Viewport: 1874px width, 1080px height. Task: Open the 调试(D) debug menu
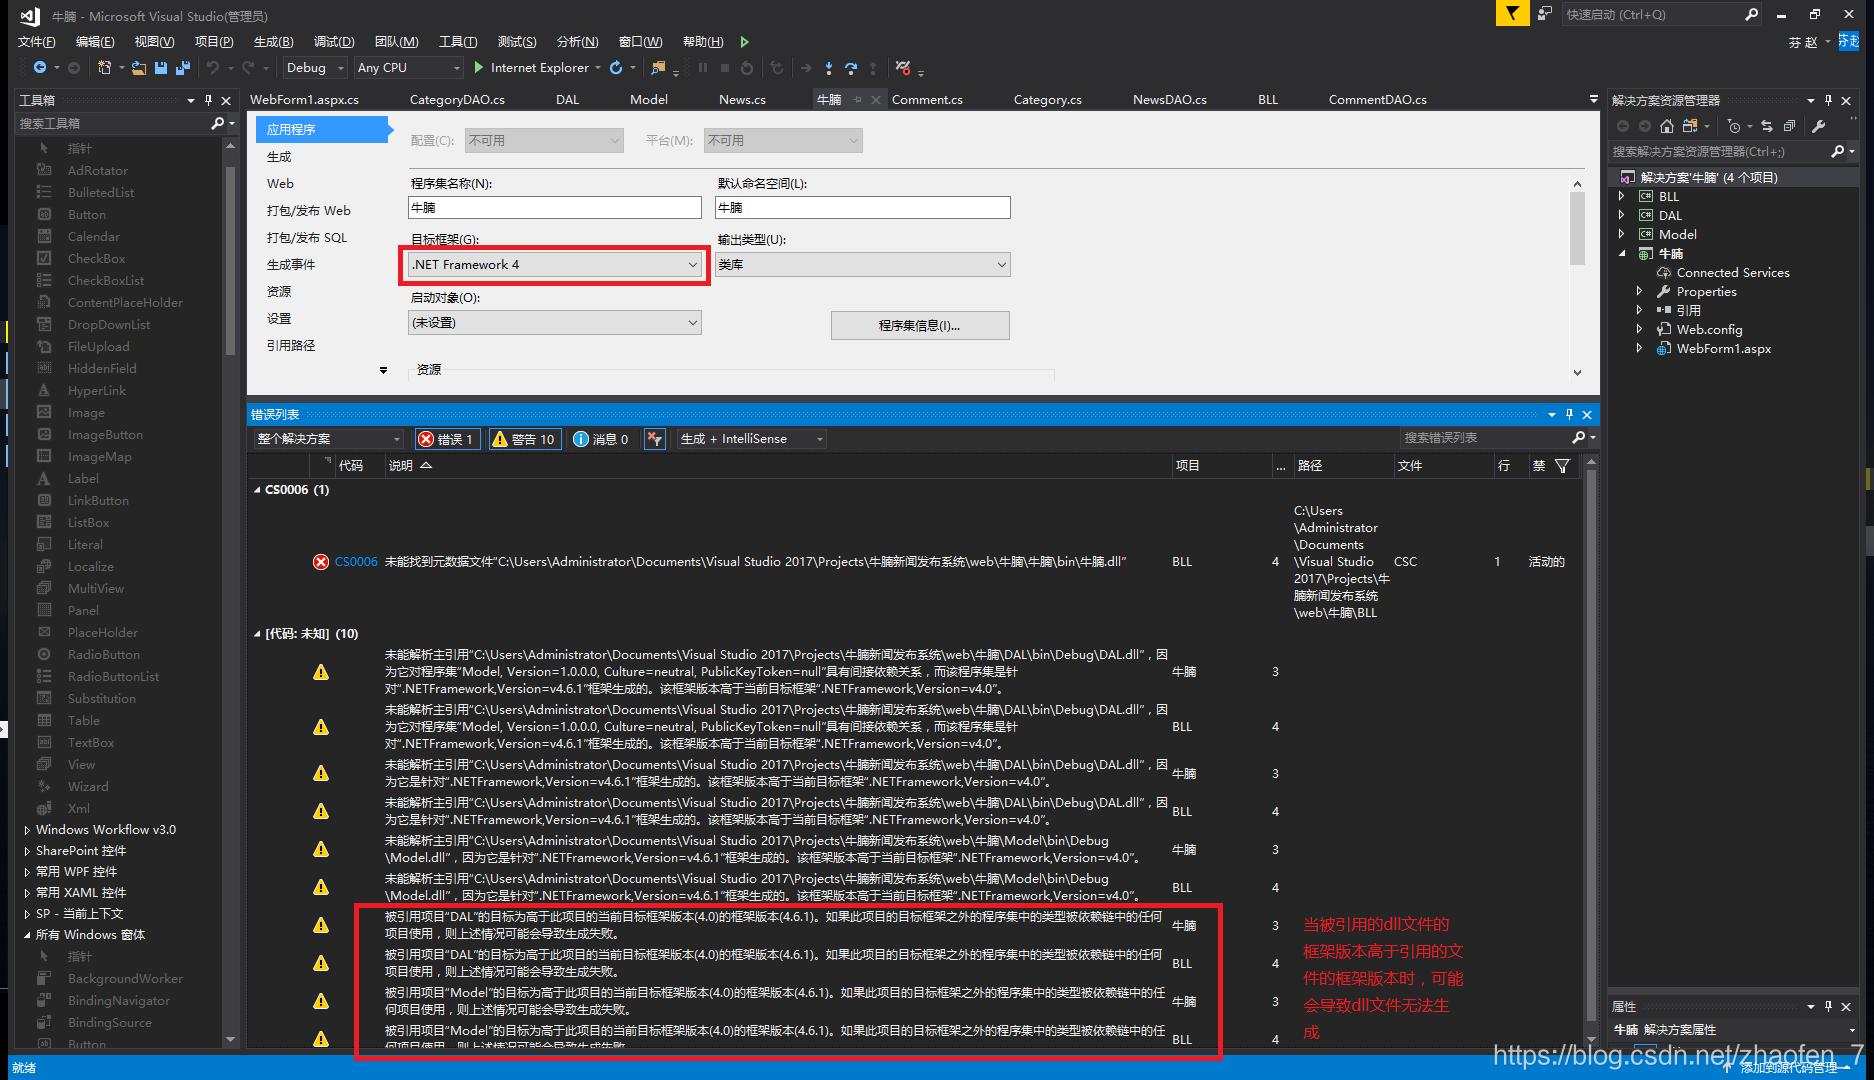tap(334, 42)
